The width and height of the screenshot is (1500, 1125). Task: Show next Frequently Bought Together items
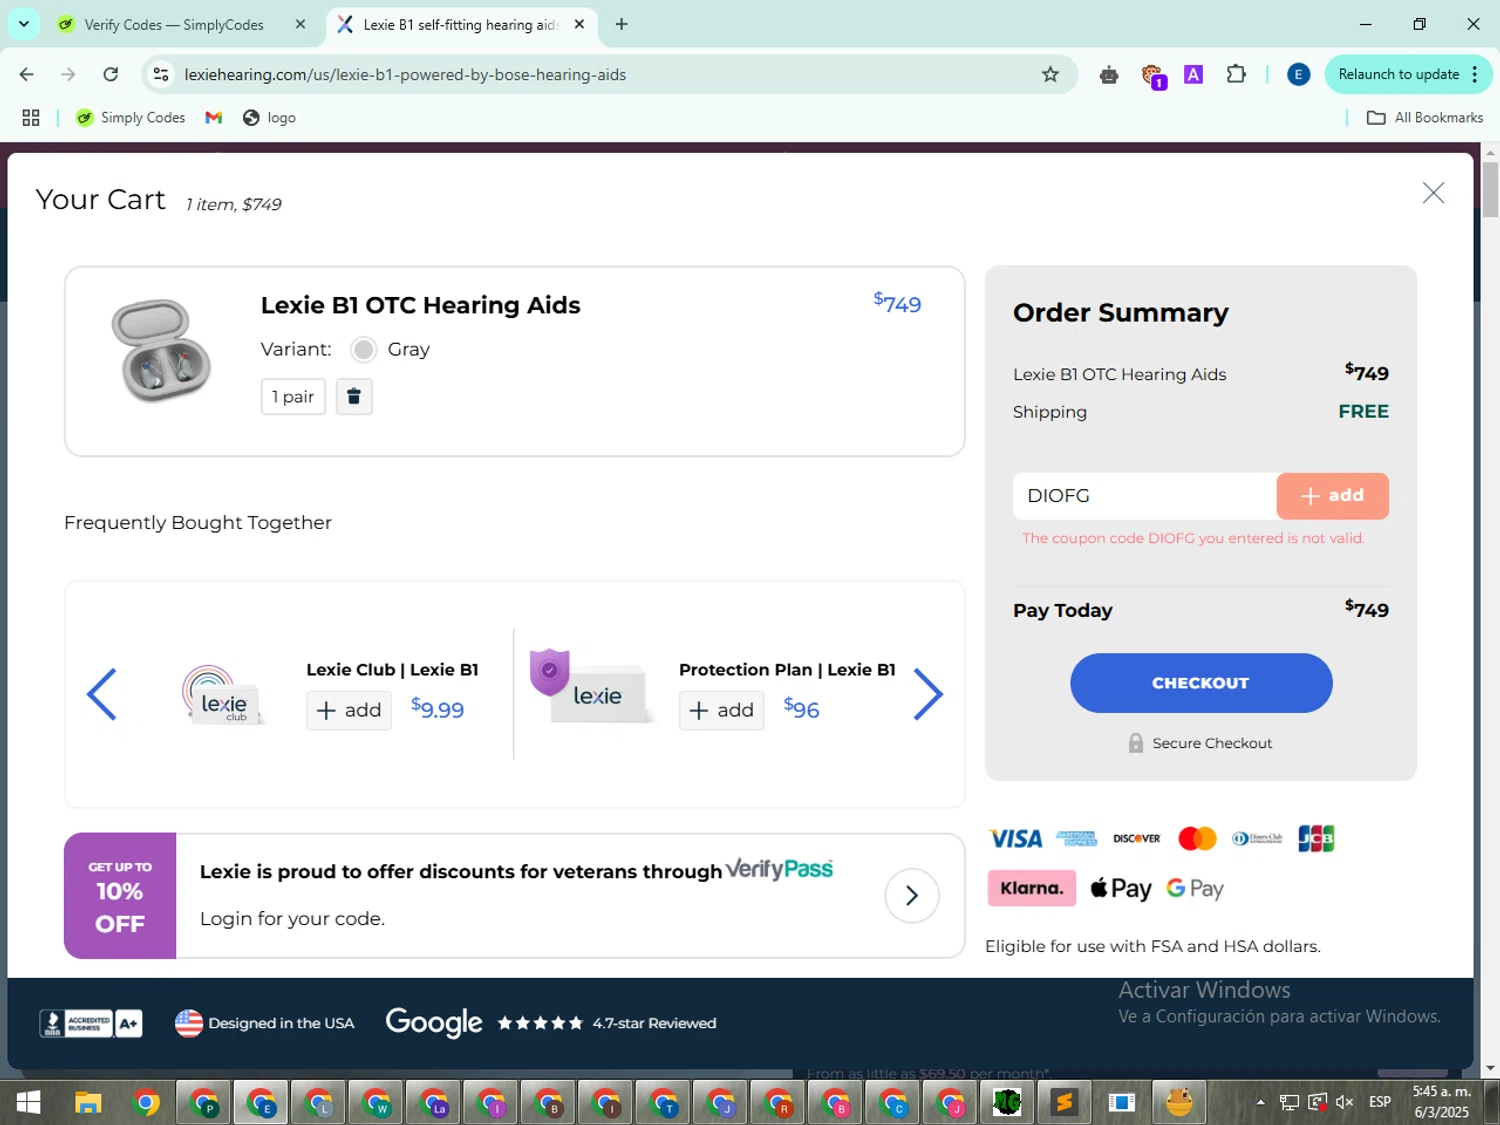pos(928,694)
